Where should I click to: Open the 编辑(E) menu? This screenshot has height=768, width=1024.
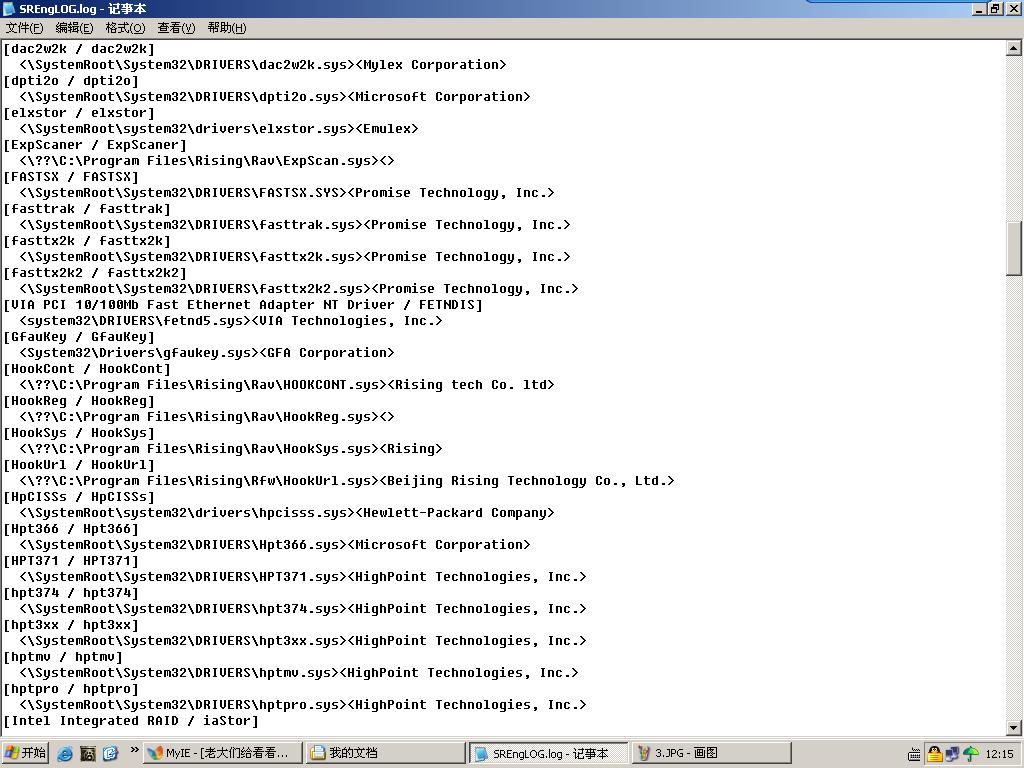click(x=74, y=27)
